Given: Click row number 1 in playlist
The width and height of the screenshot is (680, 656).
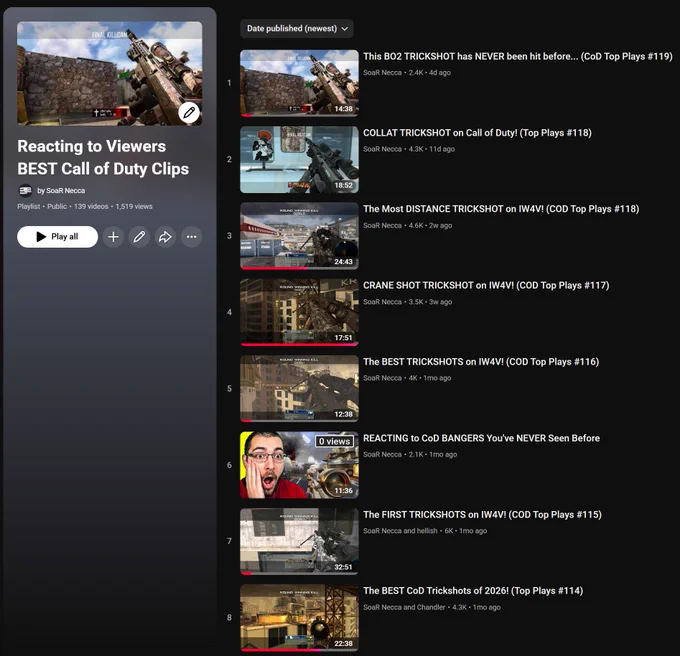Looking at the screenshot, I should [x=229, y=83].
